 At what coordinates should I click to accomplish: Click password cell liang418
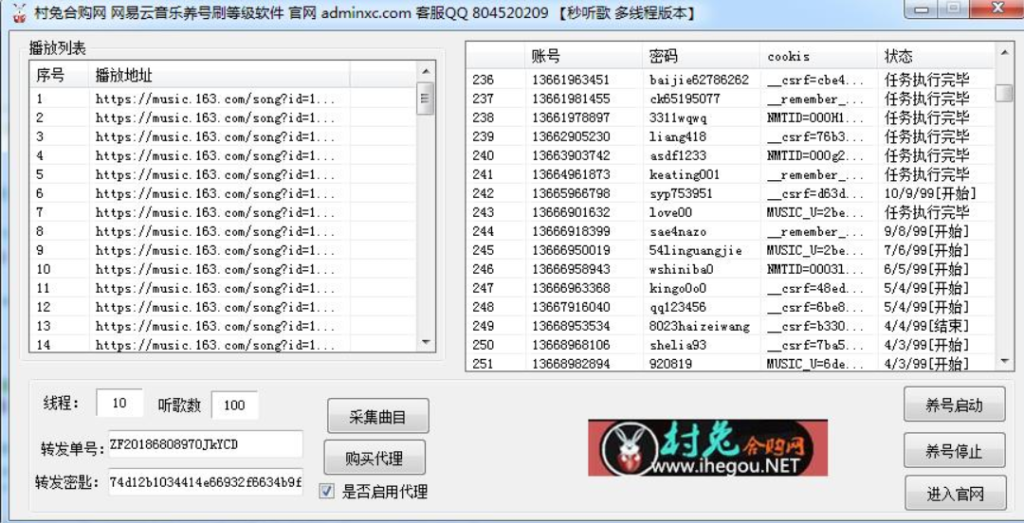(677, 137)
